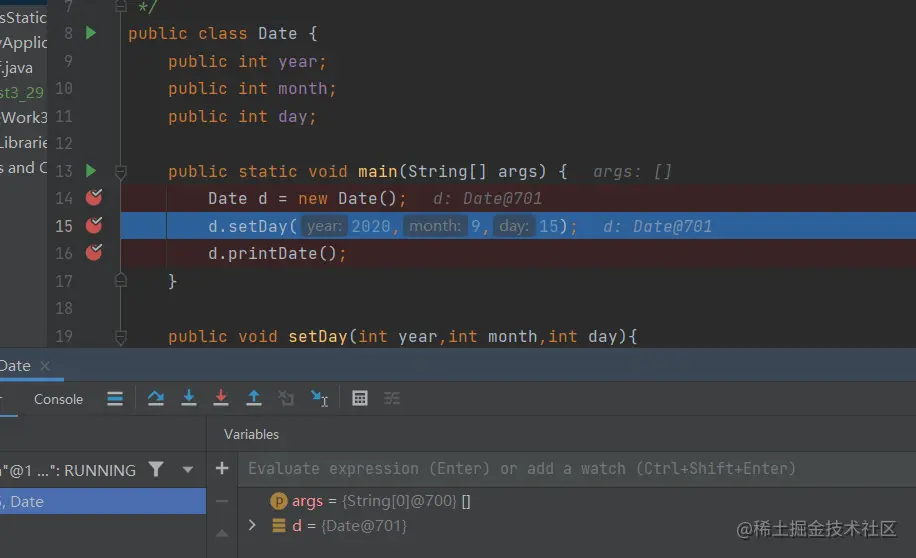916x558 pixels.
Task: Click the Run to Cursor button
Action: click(x=320, y=398)
